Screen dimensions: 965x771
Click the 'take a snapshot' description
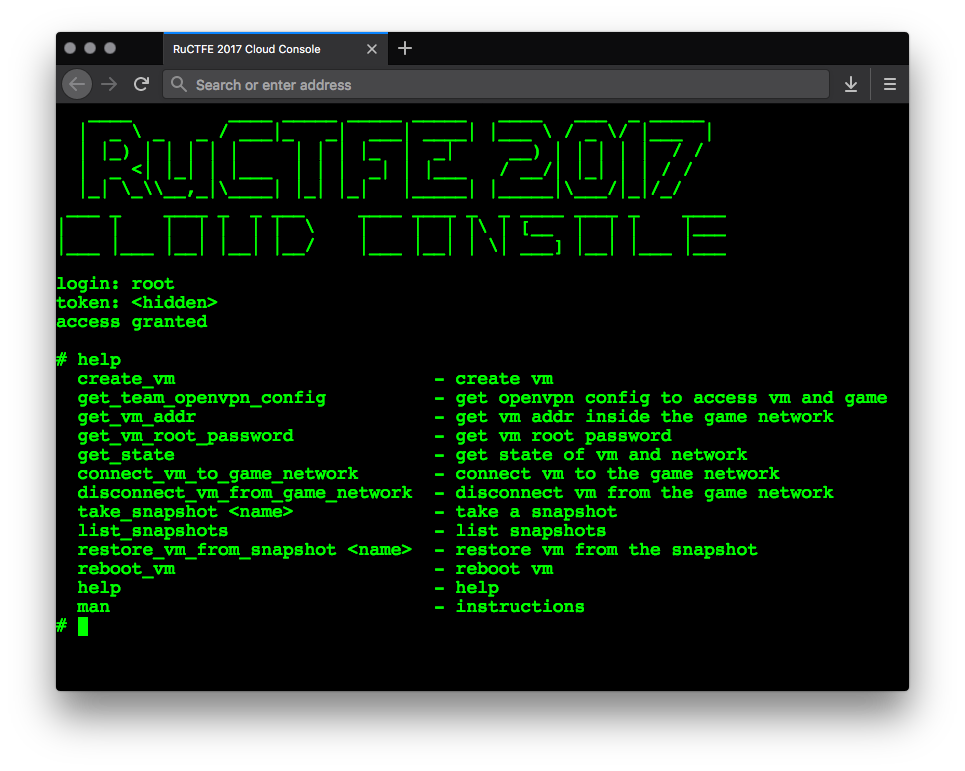point(536,512)
